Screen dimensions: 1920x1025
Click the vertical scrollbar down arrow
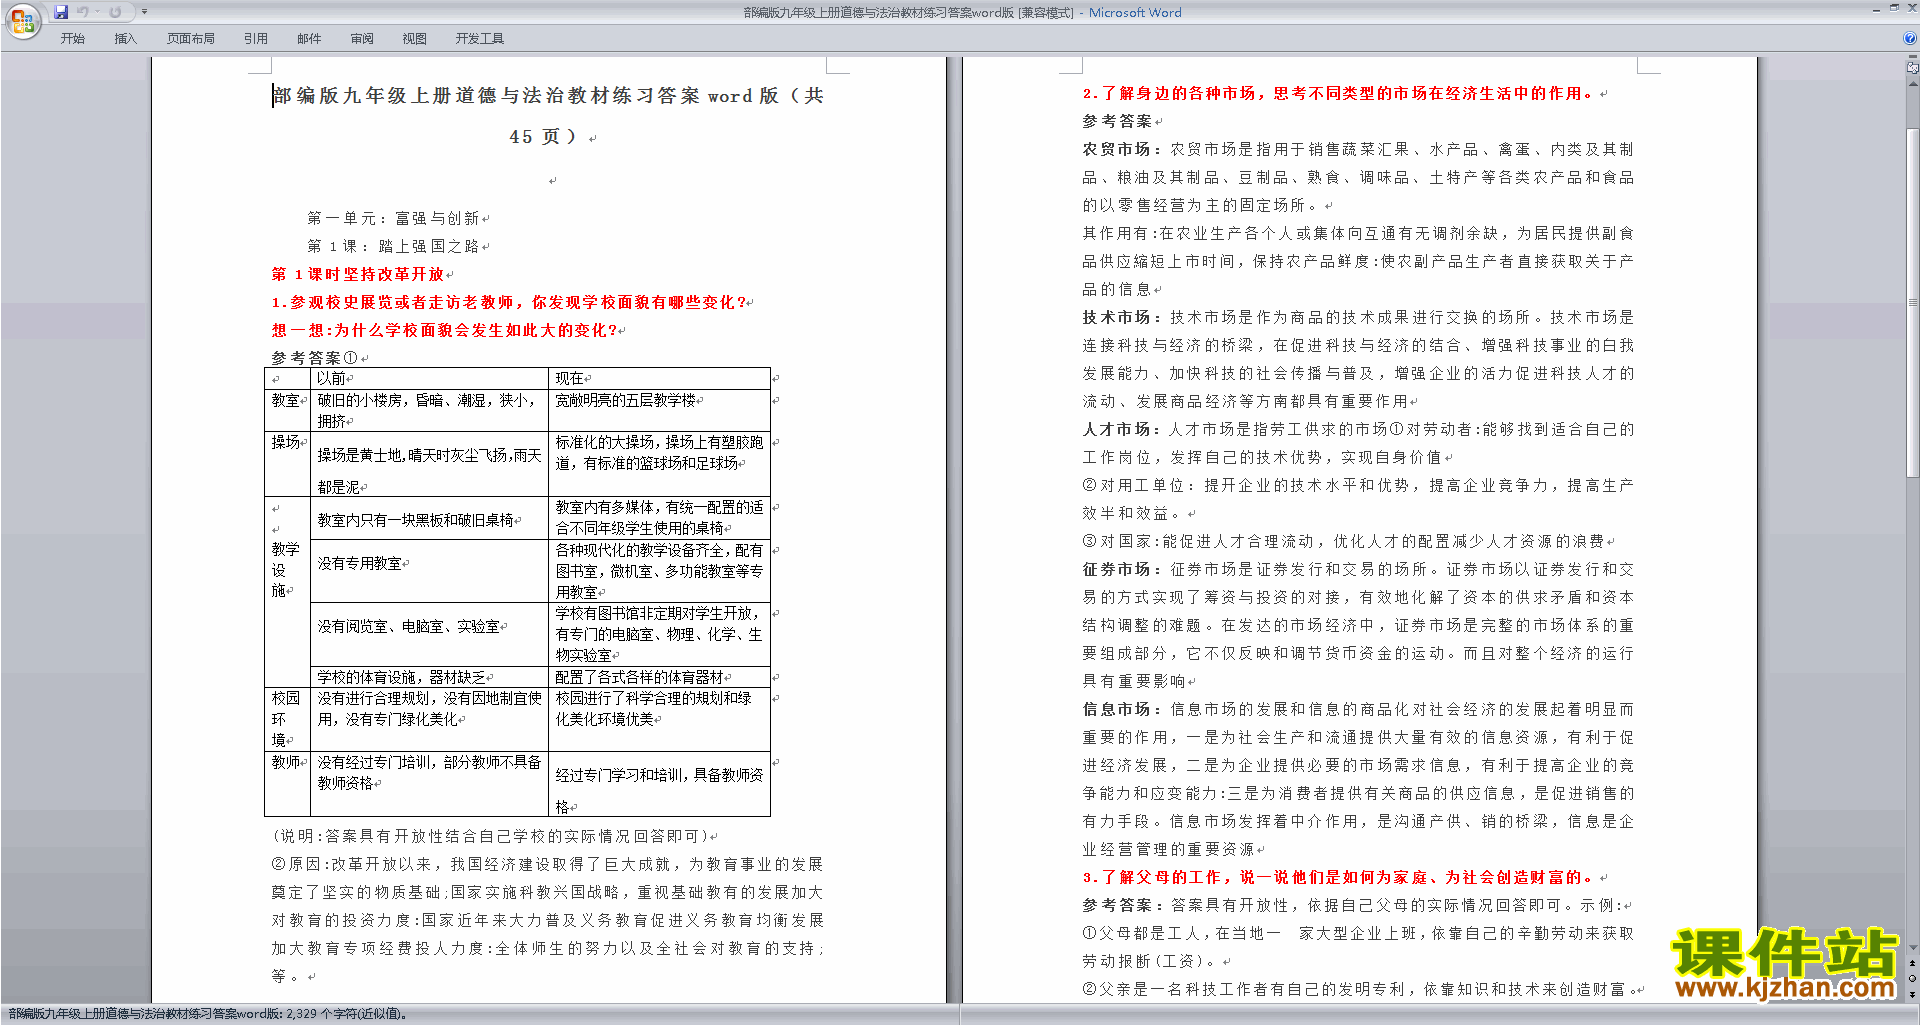tap(1913, 947)
